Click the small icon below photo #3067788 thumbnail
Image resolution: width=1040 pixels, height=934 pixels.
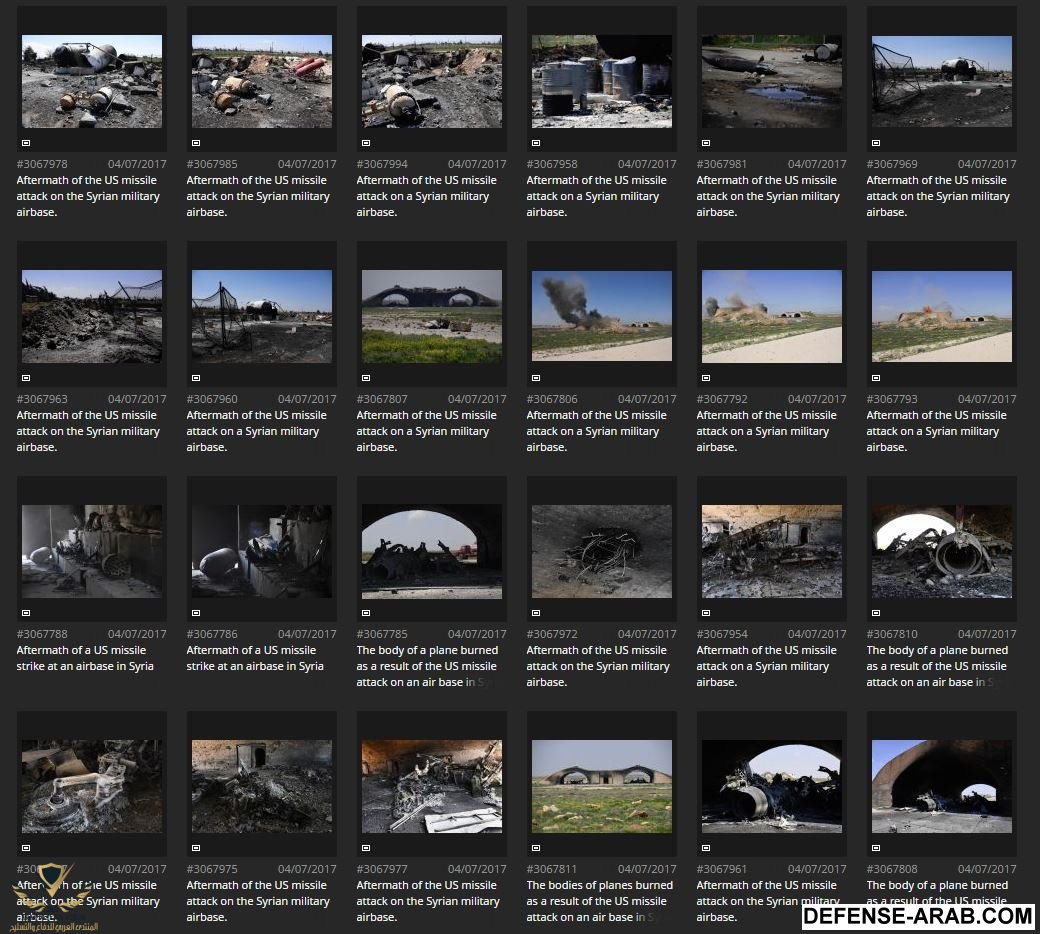26,613
